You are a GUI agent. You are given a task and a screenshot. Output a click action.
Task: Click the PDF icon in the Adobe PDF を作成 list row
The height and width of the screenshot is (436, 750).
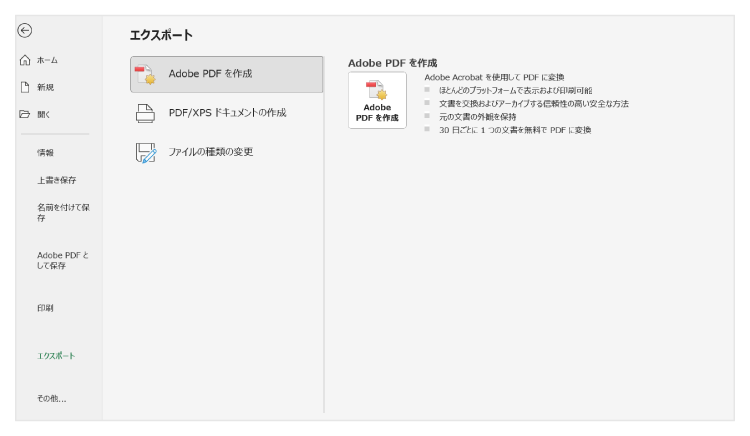pyautogui.click(x=145, y=75)
